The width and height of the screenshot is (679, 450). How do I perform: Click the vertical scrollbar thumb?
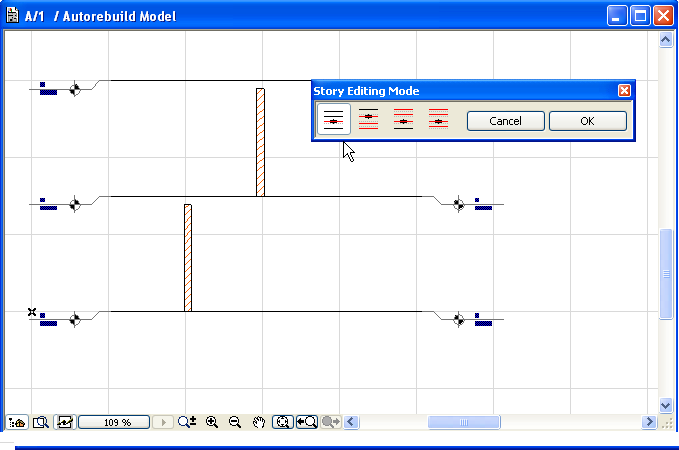666,274
